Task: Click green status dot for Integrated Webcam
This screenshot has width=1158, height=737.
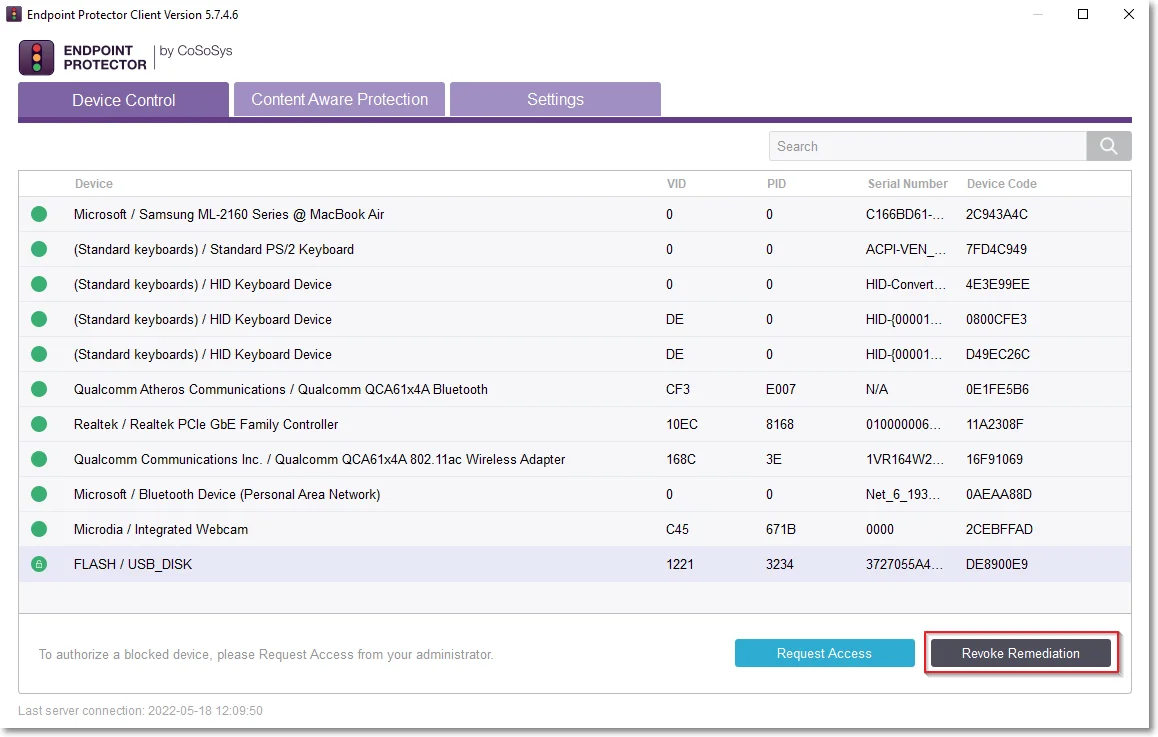Action: 39,529
